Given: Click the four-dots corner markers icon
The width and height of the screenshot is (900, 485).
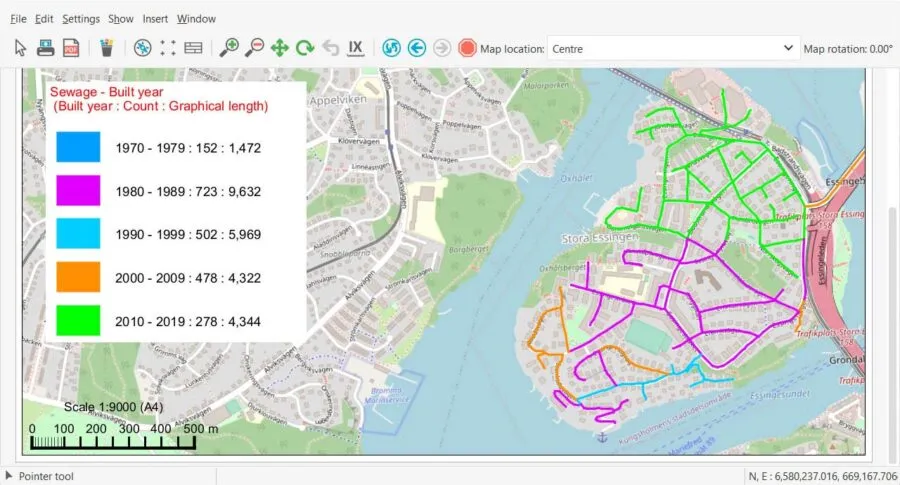Looking at the screenshot, I should 168,48.
